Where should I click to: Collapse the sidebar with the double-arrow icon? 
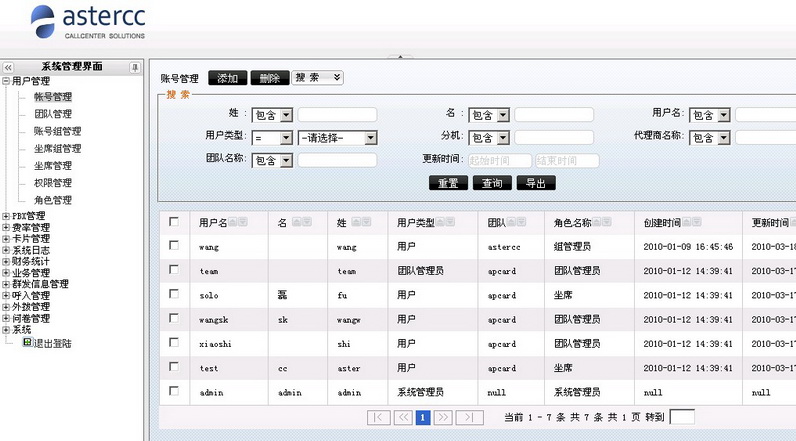coord(8,67)
